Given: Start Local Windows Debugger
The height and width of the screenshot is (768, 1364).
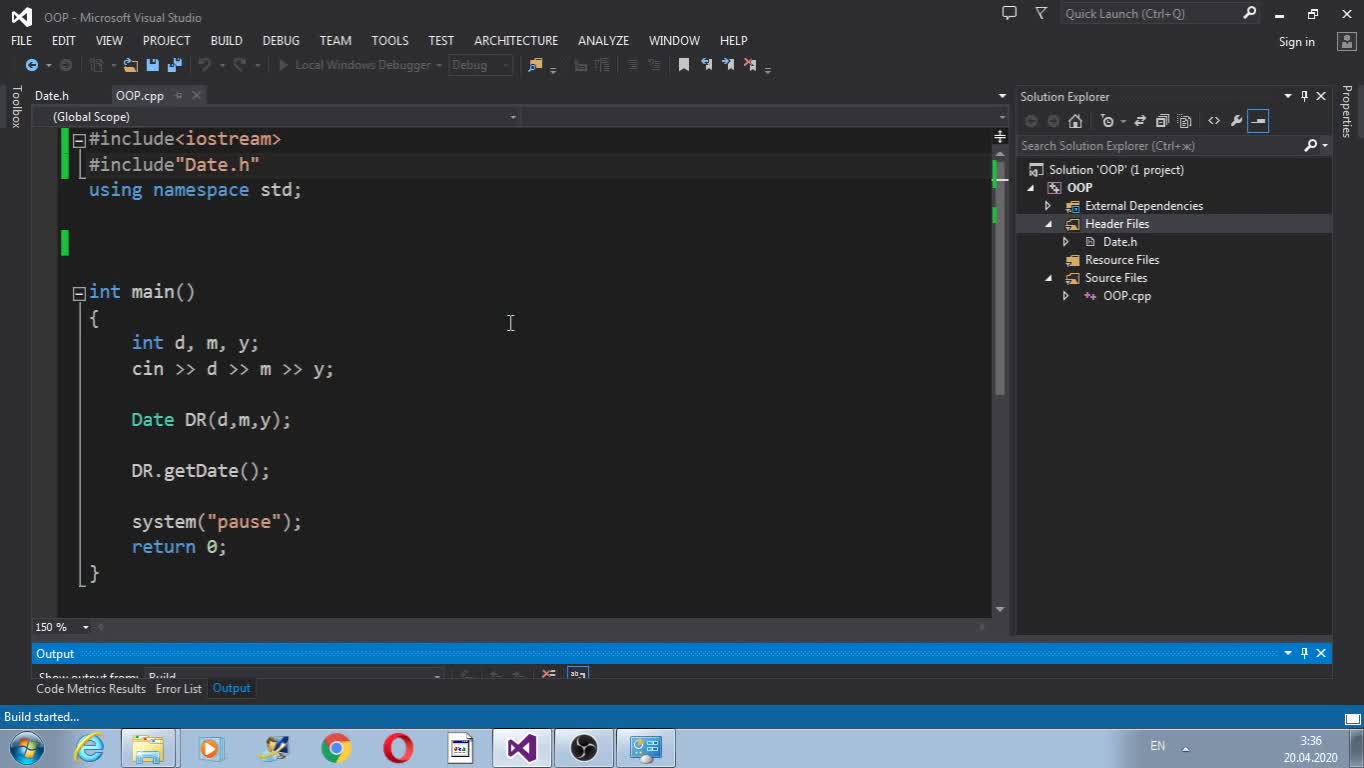Looking at the screenshot, I should 360,65.
